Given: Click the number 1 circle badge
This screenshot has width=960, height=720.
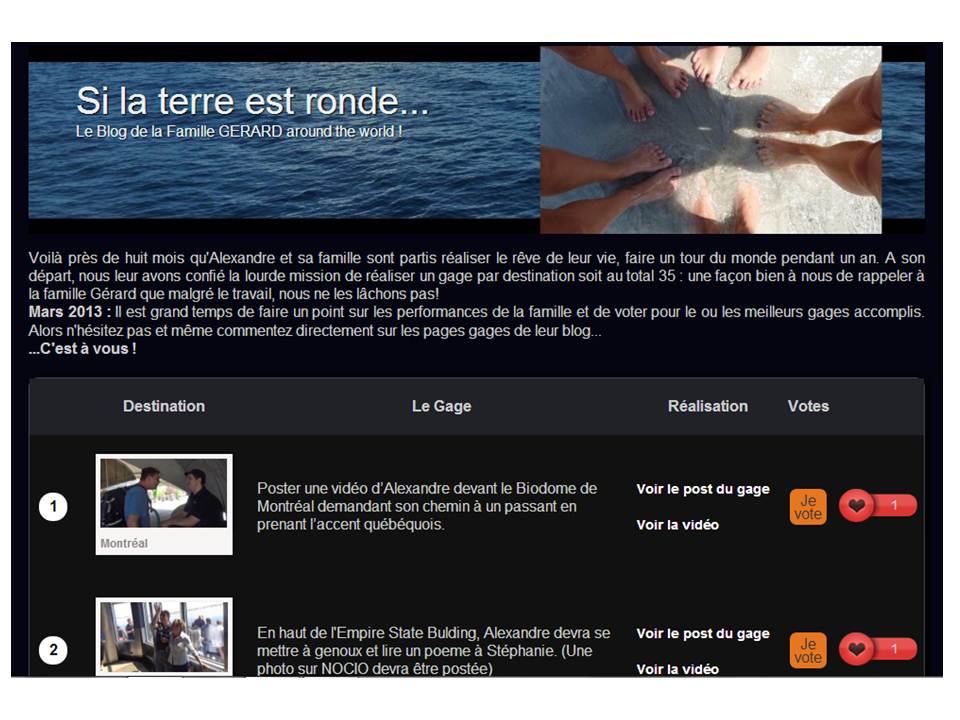Looking at the screenshot, I should click(53, 507).
